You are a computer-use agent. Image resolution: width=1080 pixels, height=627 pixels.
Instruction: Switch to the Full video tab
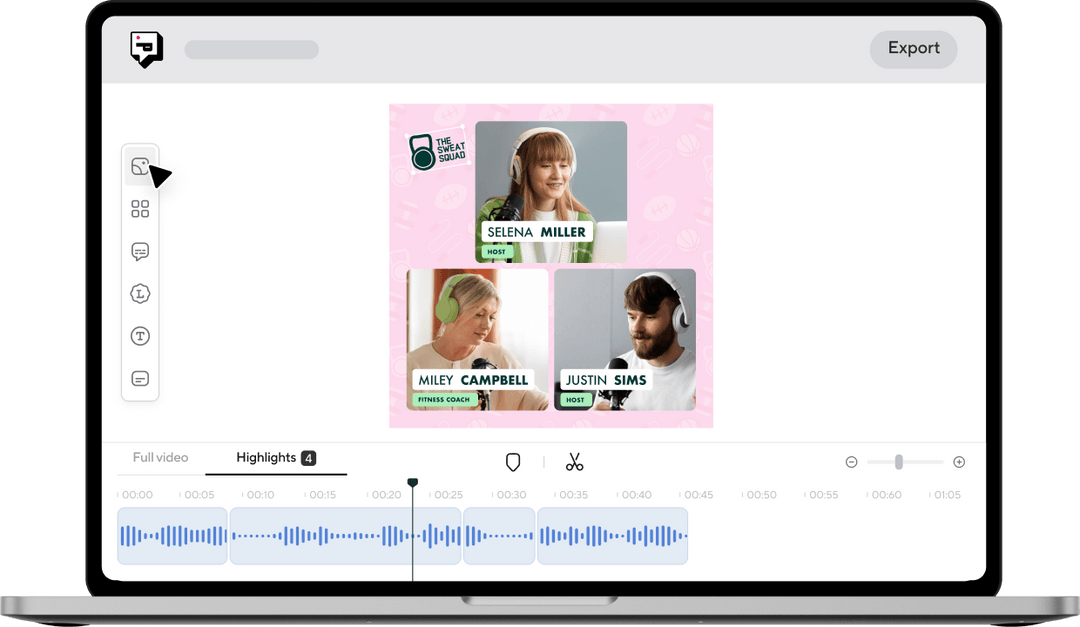coord(159,457)
